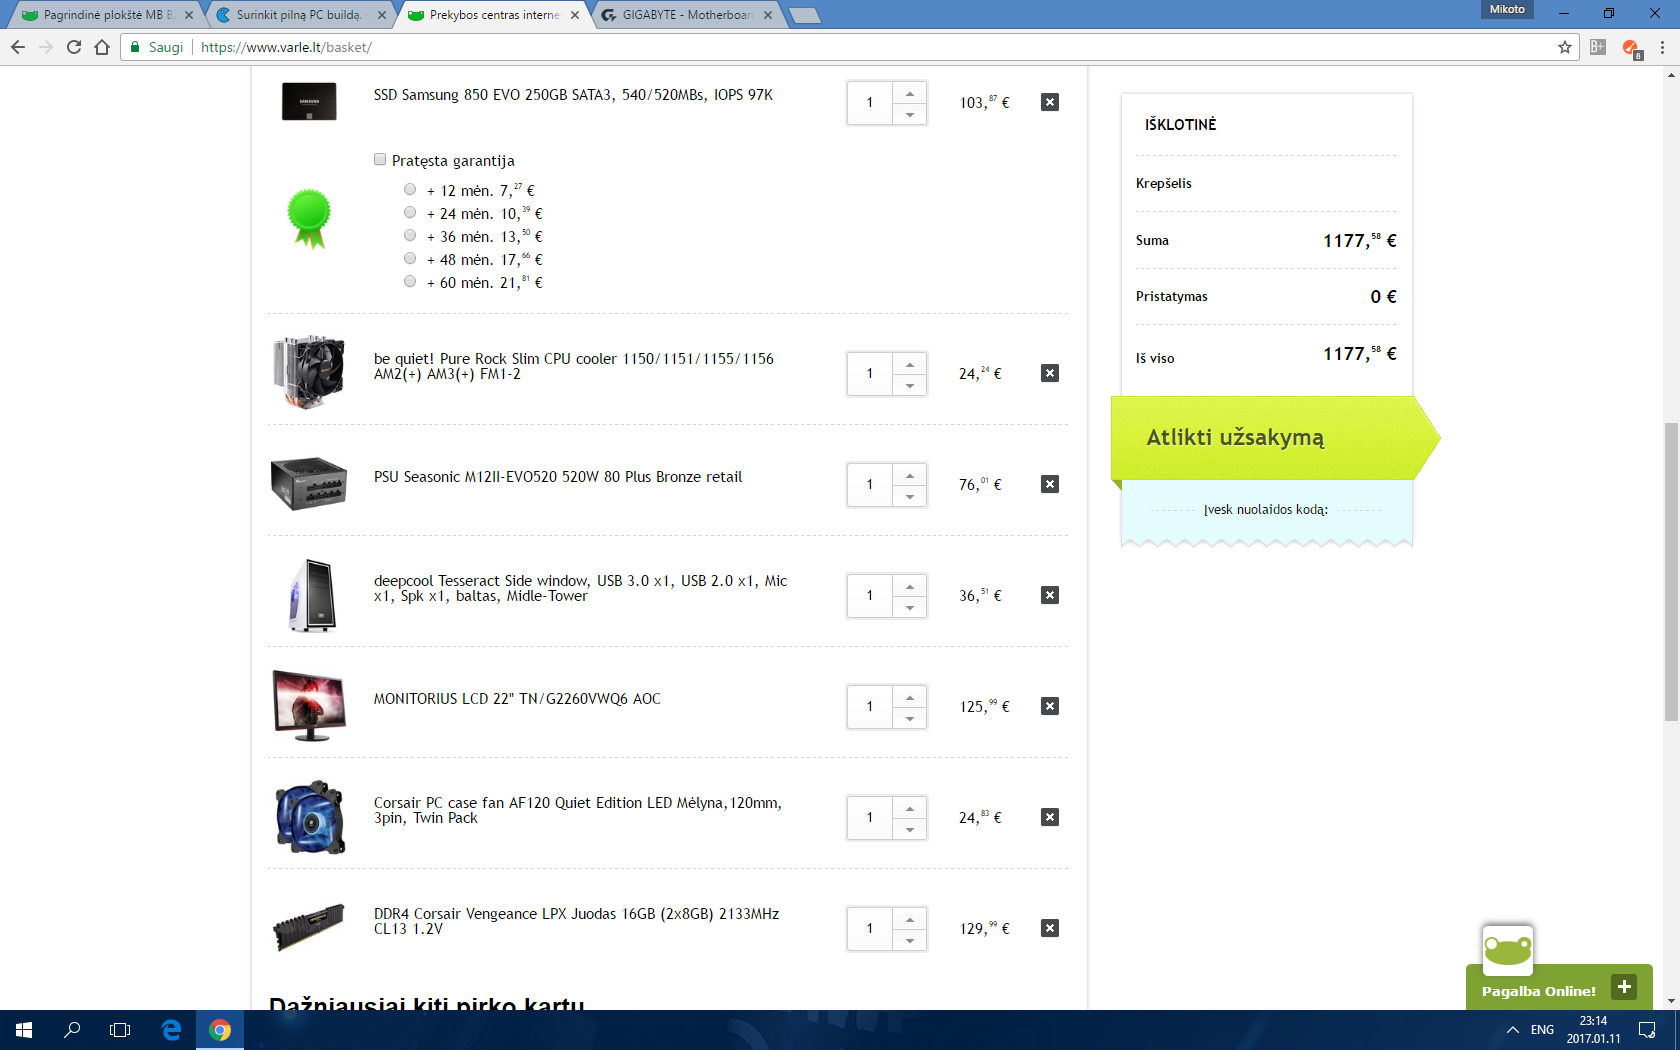Remove SSD Samsung 850 EVO from basket
1680x1050 pixels.
click(1049, 102)
